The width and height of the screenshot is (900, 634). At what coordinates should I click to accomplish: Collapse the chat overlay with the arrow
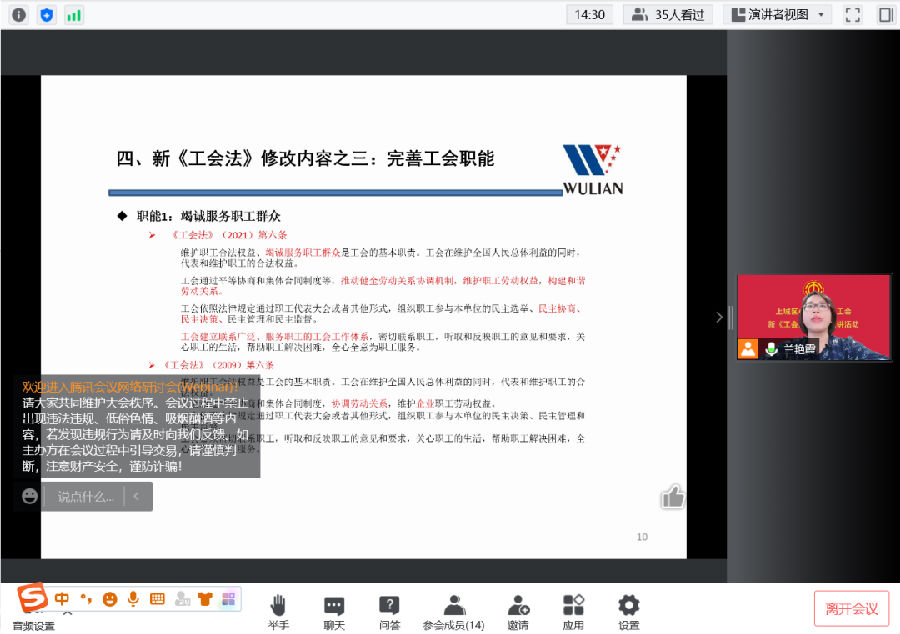click(x=137, y=496)
